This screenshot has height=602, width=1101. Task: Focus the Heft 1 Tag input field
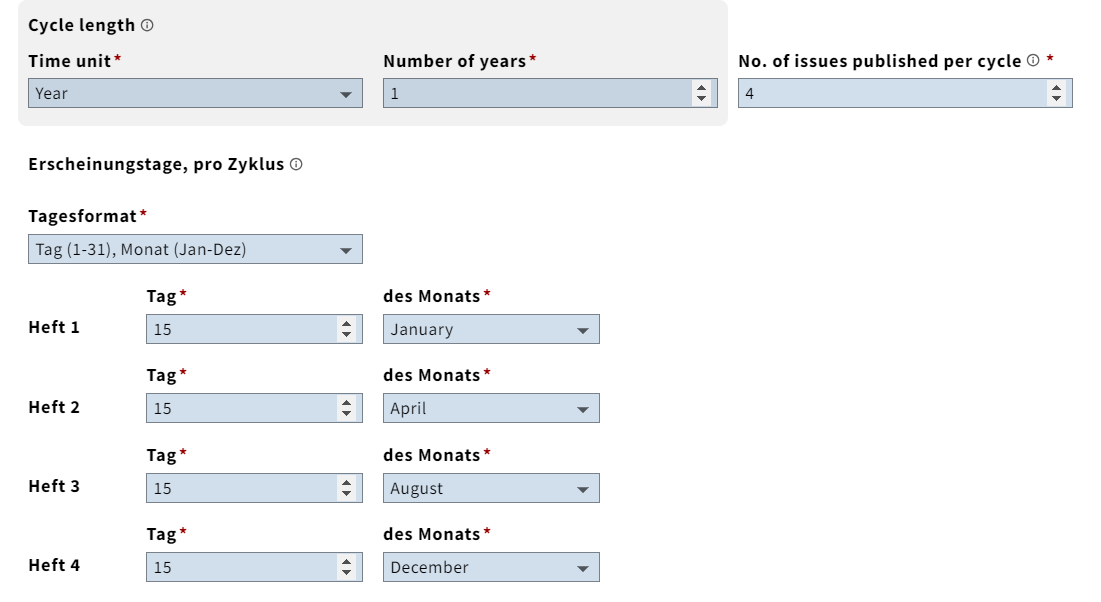click(x=240, y=329)
